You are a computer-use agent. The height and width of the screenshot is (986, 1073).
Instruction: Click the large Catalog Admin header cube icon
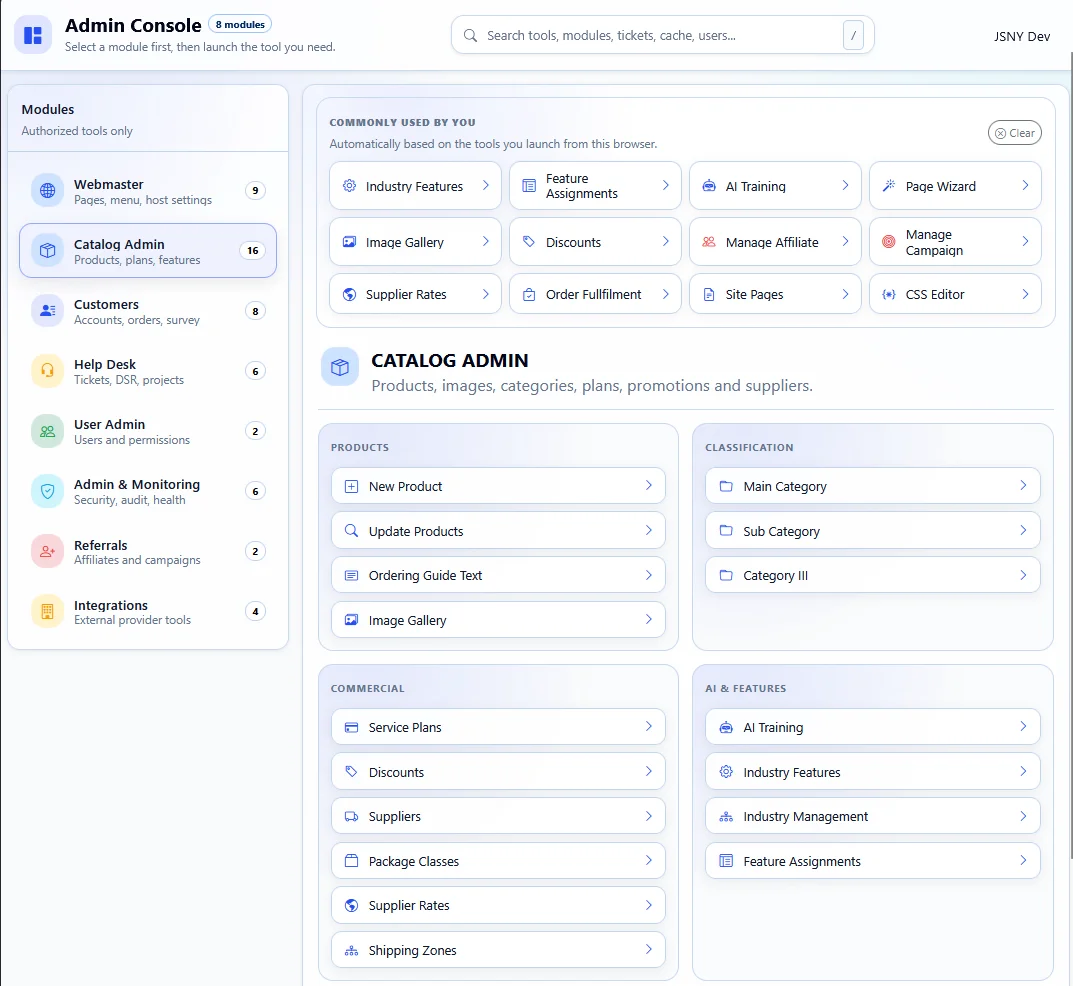pyautogui.click(x=340, y=367)
